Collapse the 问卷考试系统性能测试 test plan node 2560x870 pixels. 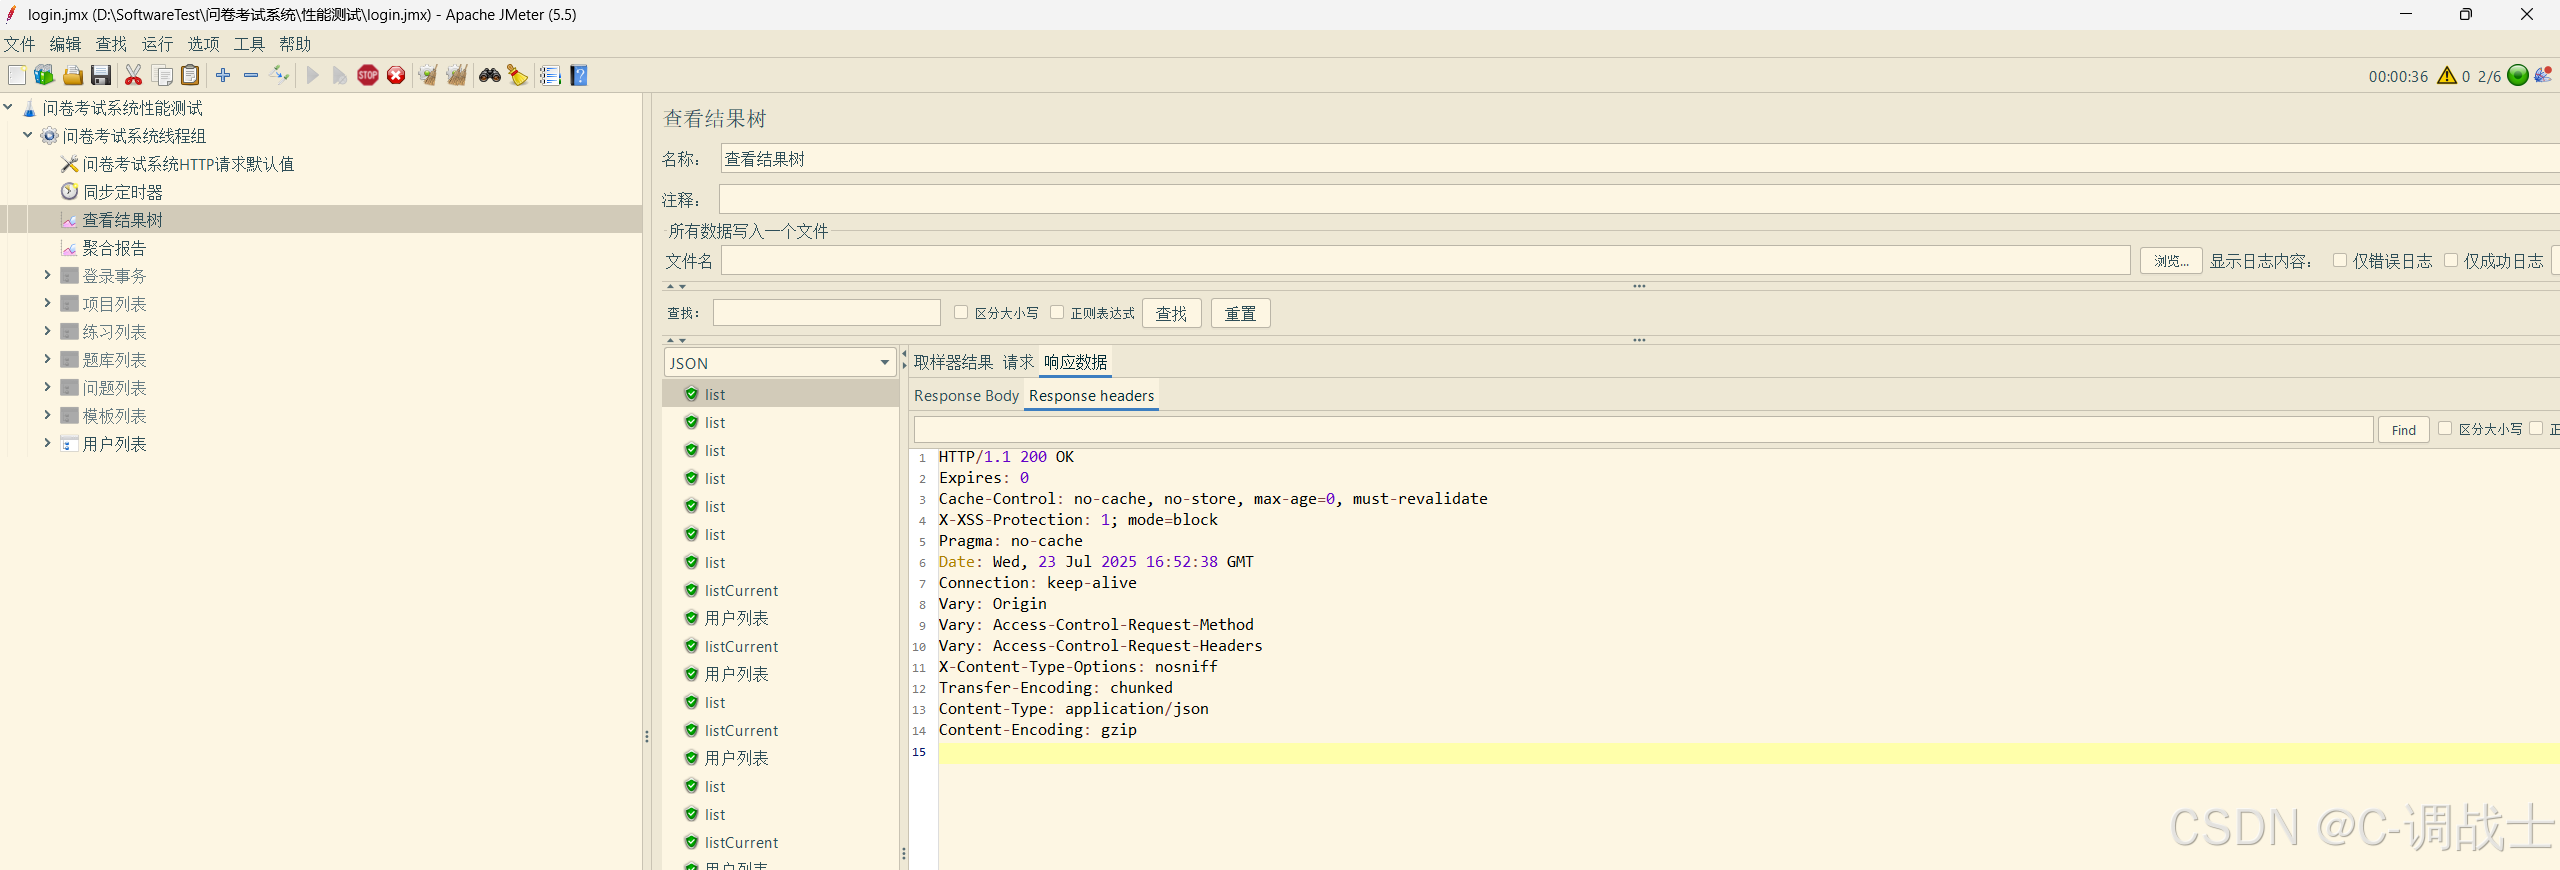(8, 107)
